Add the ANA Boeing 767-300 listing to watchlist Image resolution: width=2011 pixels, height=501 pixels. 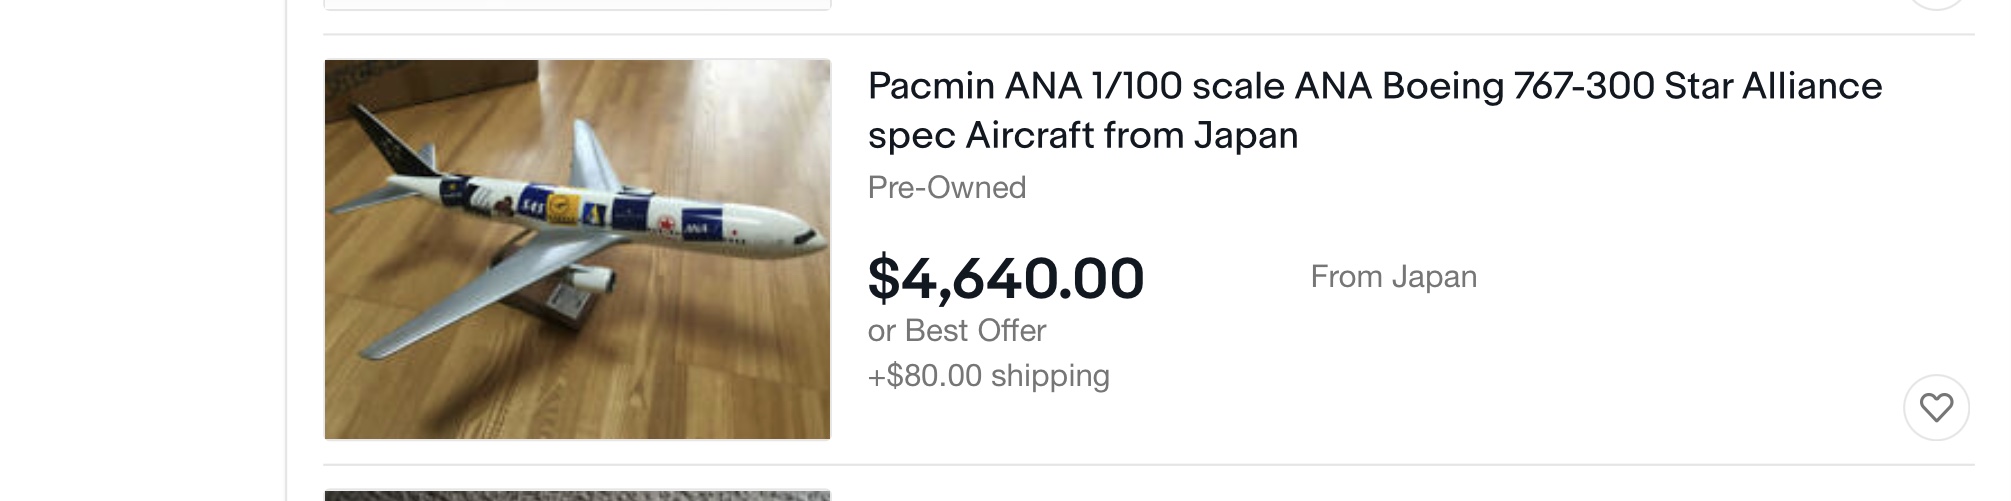tap(1935, 407)
